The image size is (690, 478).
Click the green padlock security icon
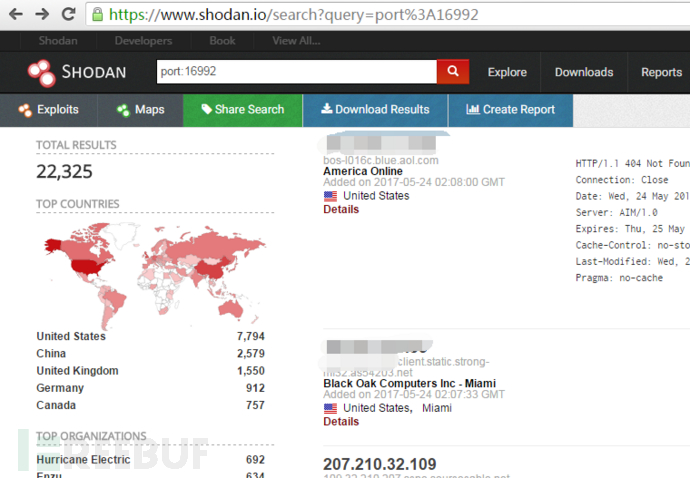(x=97, y=15)
